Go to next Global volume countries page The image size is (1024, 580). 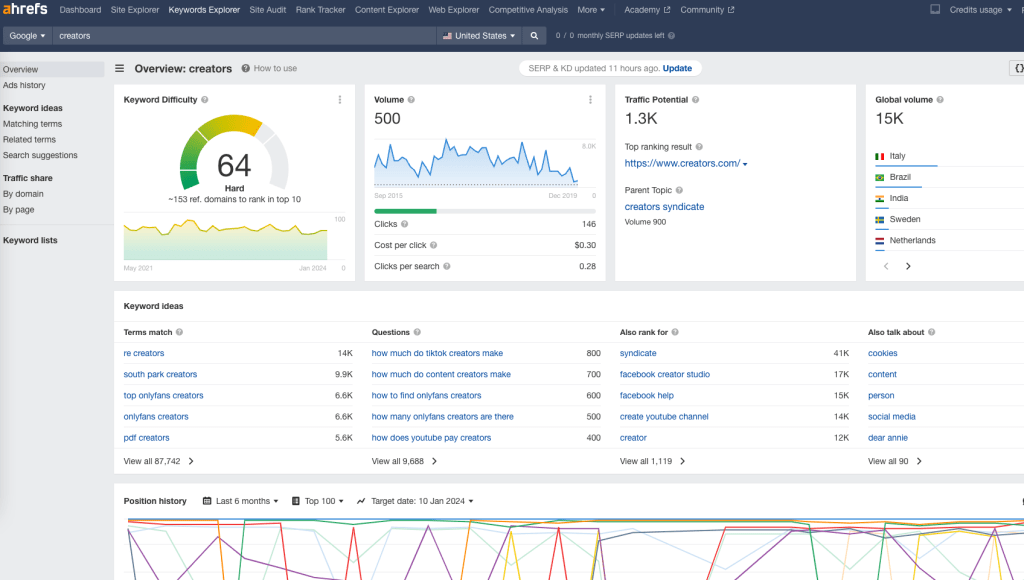908,266
